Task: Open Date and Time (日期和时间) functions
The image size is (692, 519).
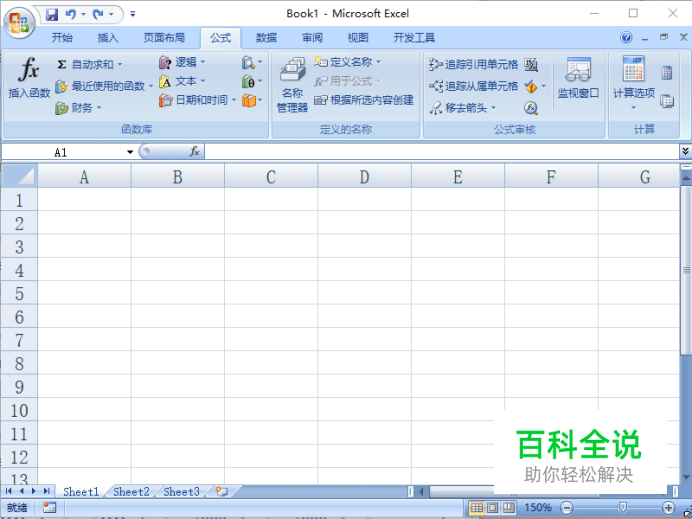Action: 197,100
